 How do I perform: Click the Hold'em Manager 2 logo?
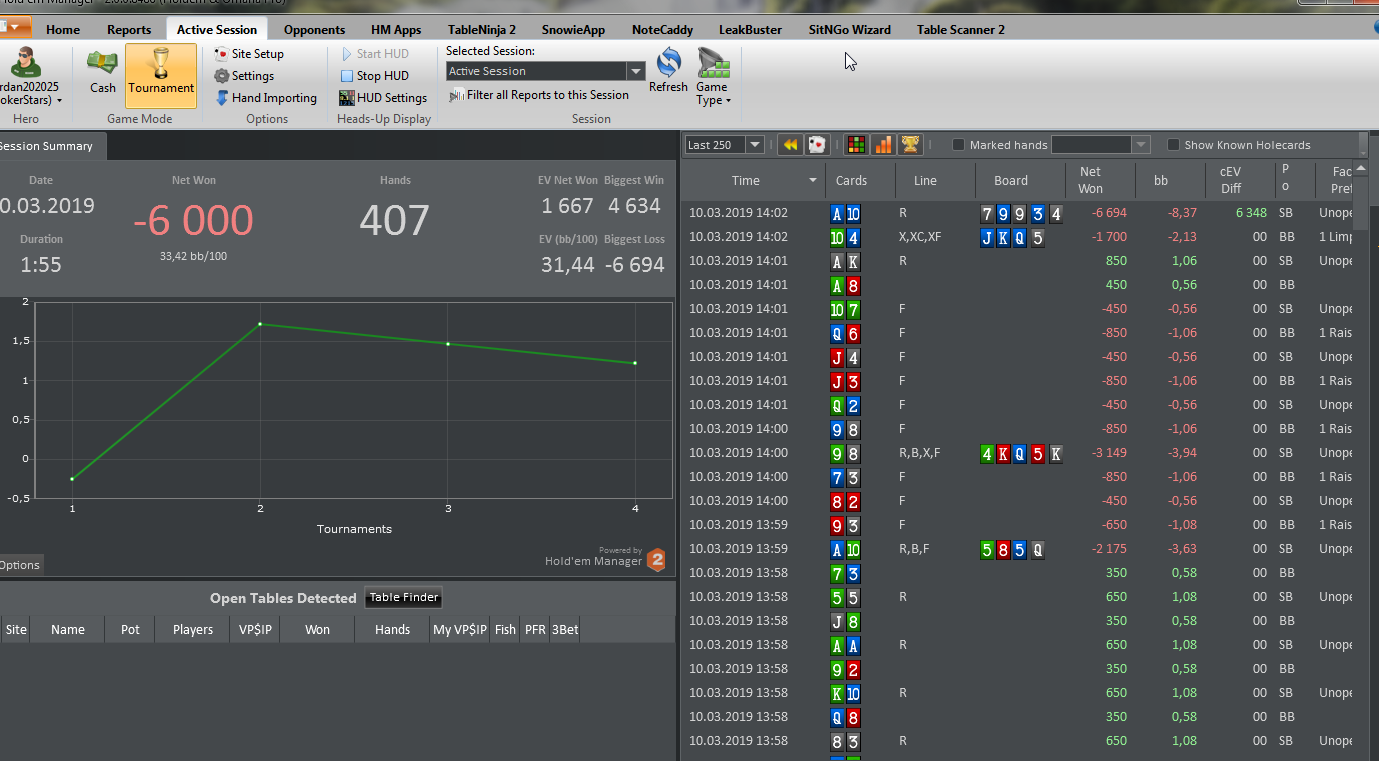(x=656, y=559)
